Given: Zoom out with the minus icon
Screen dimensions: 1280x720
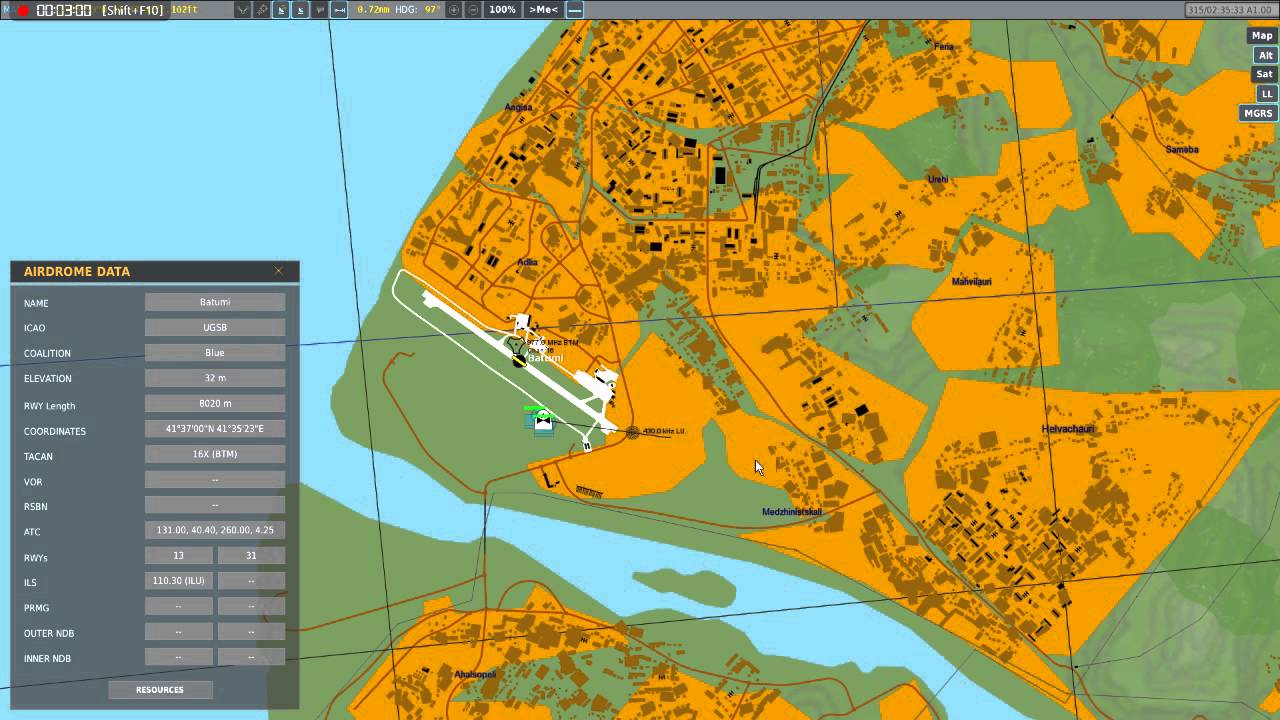Looking at the screenshot, I should 473,10.
